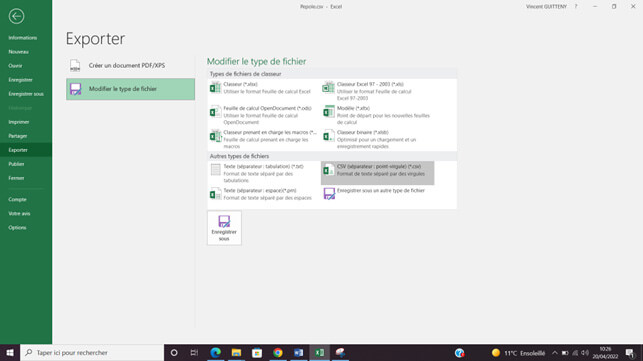Open File Explorer from taskbar
643x361 pixels.
point(236,353)
